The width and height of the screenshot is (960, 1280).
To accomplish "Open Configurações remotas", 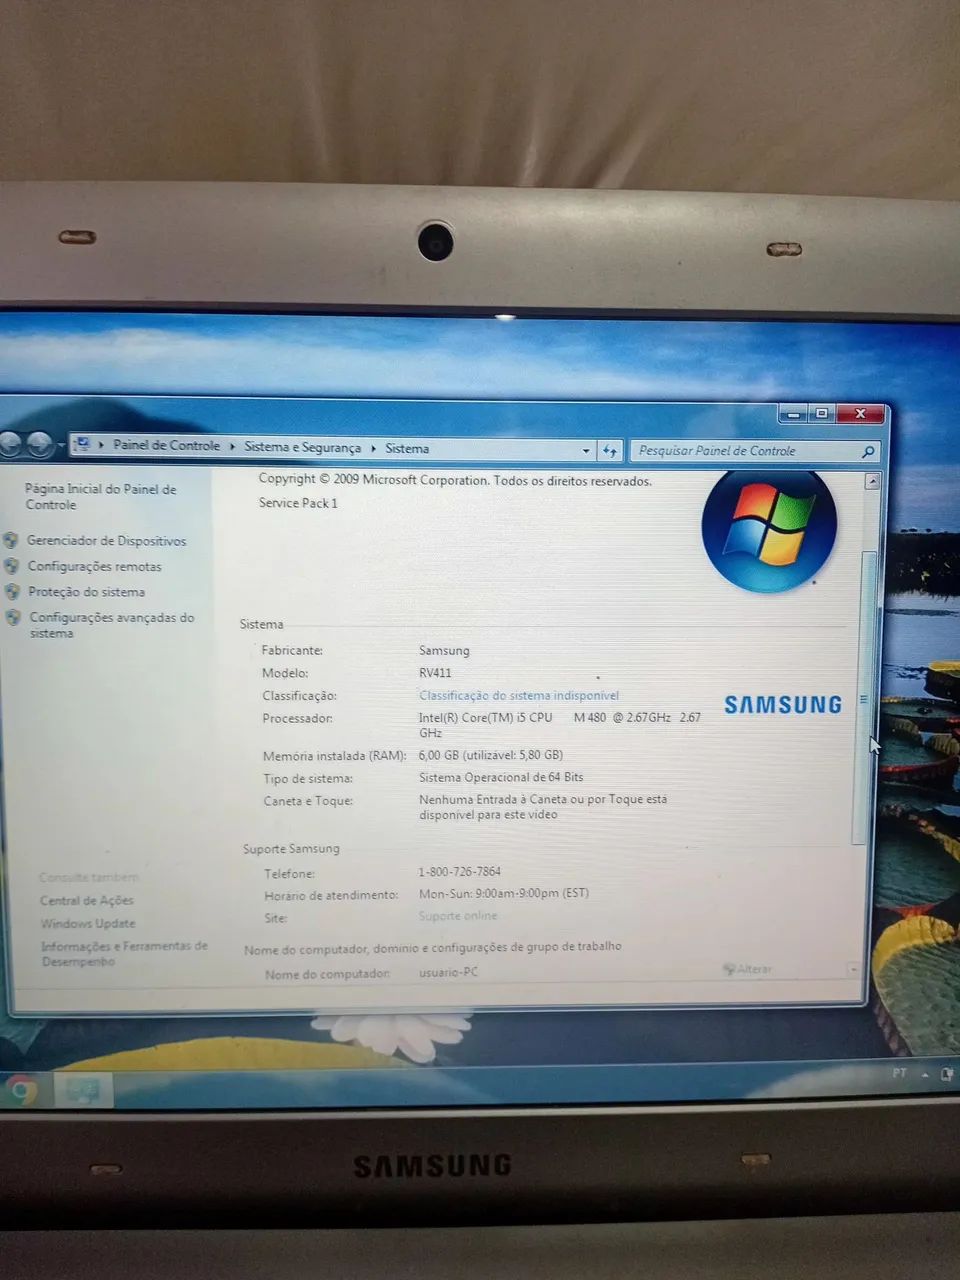I will (x=94, y=566).
